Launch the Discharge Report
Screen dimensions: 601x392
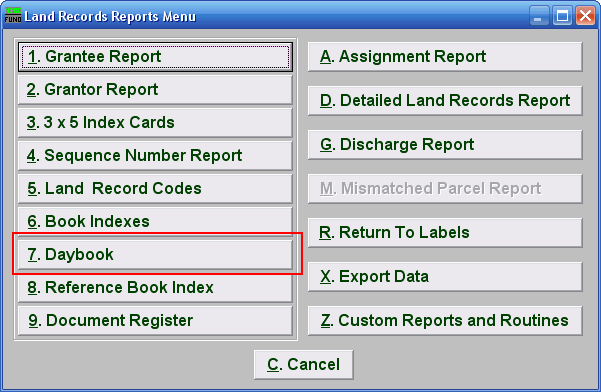tap(445, 145)
